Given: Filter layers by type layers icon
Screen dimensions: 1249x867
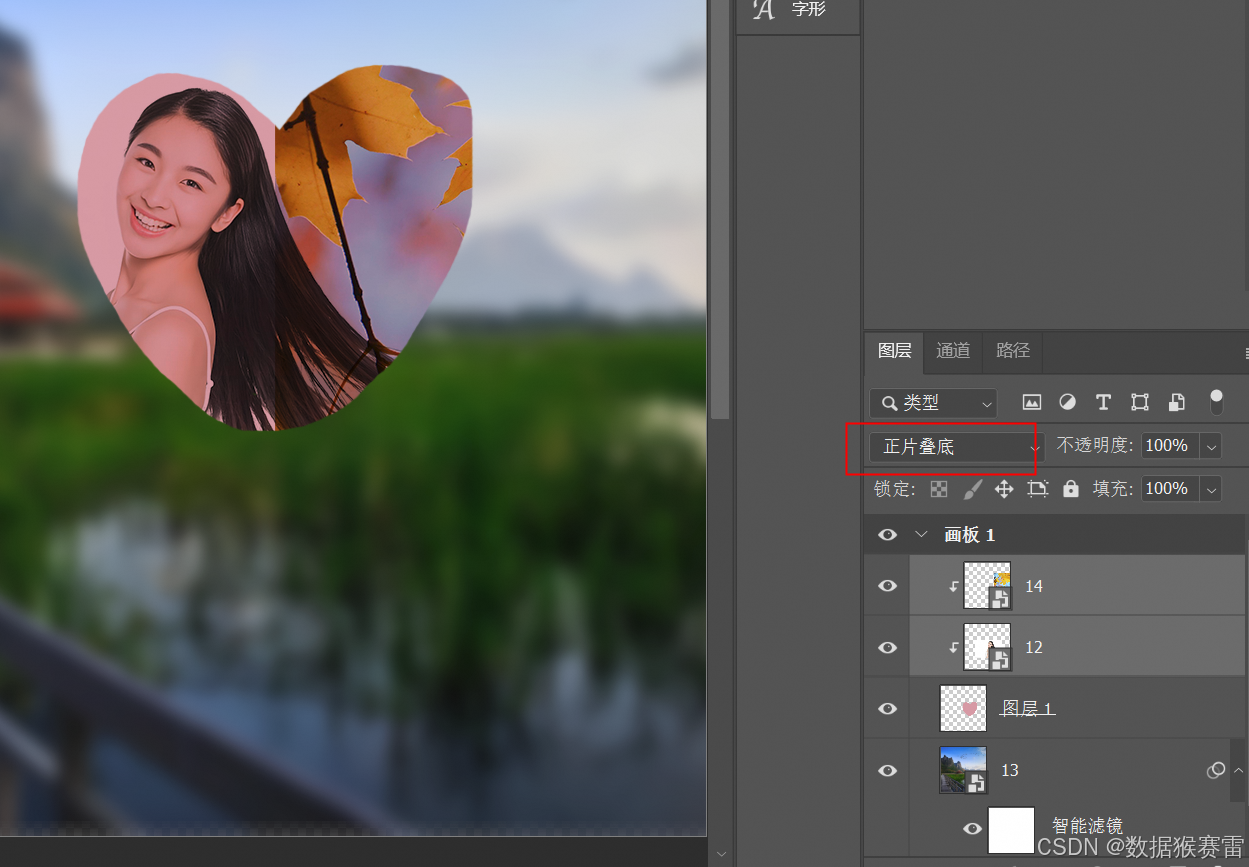Looking at the screenshot, I should pos(1103,402).
